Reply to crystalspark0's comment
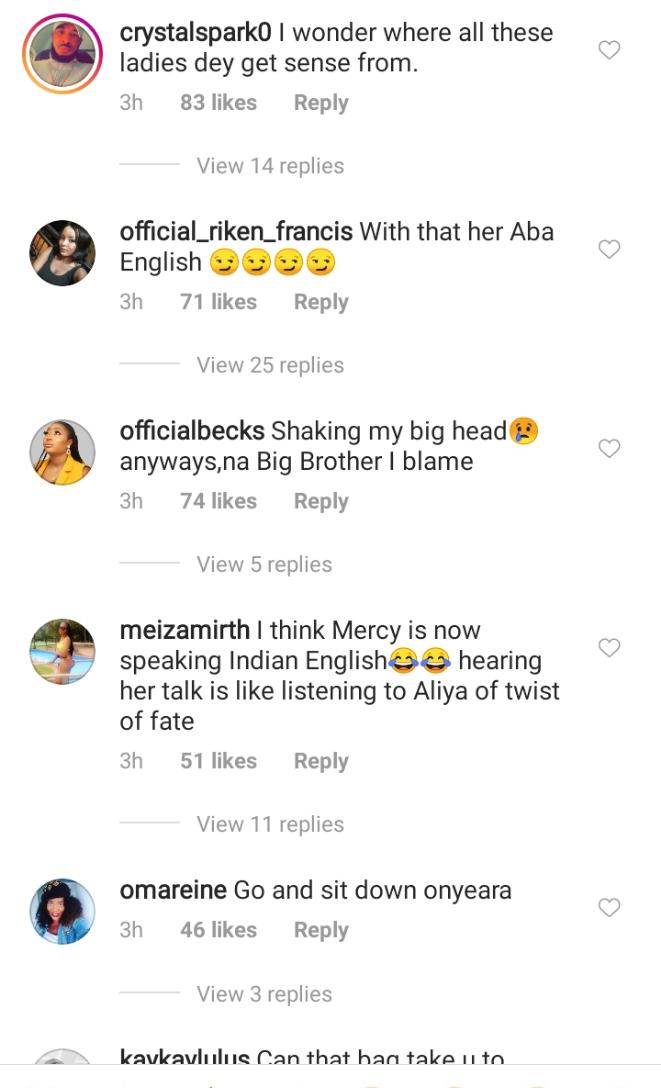This screenshot has height=1088, width=661. tap(321, 103)
